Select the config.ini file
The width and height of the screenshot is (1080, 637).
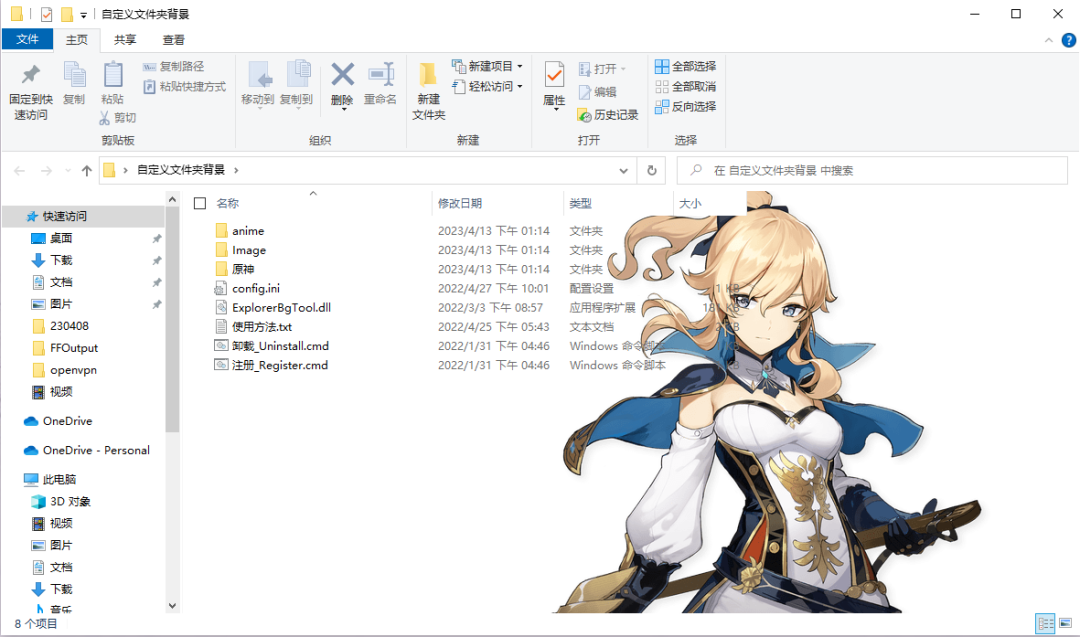256,289
